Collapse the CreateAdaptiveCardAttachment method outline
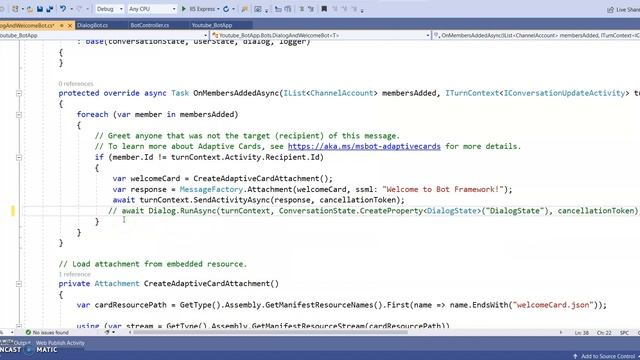 click(19, 284)
